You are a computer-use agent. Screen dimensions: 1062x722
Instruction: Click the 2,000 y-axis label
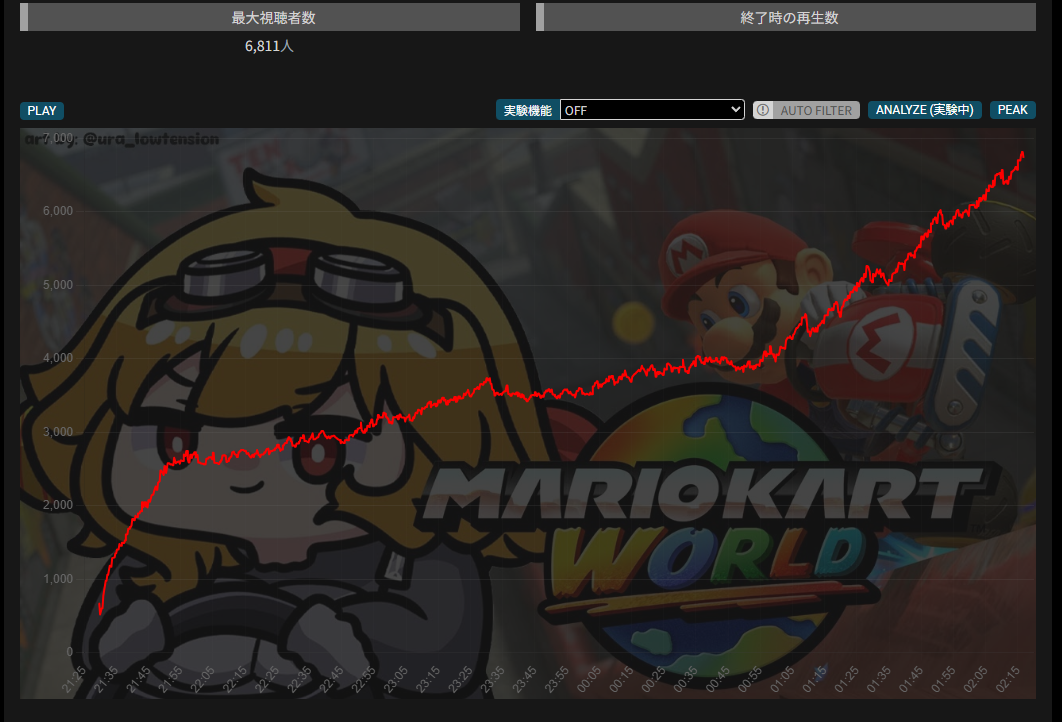(58, 505)
